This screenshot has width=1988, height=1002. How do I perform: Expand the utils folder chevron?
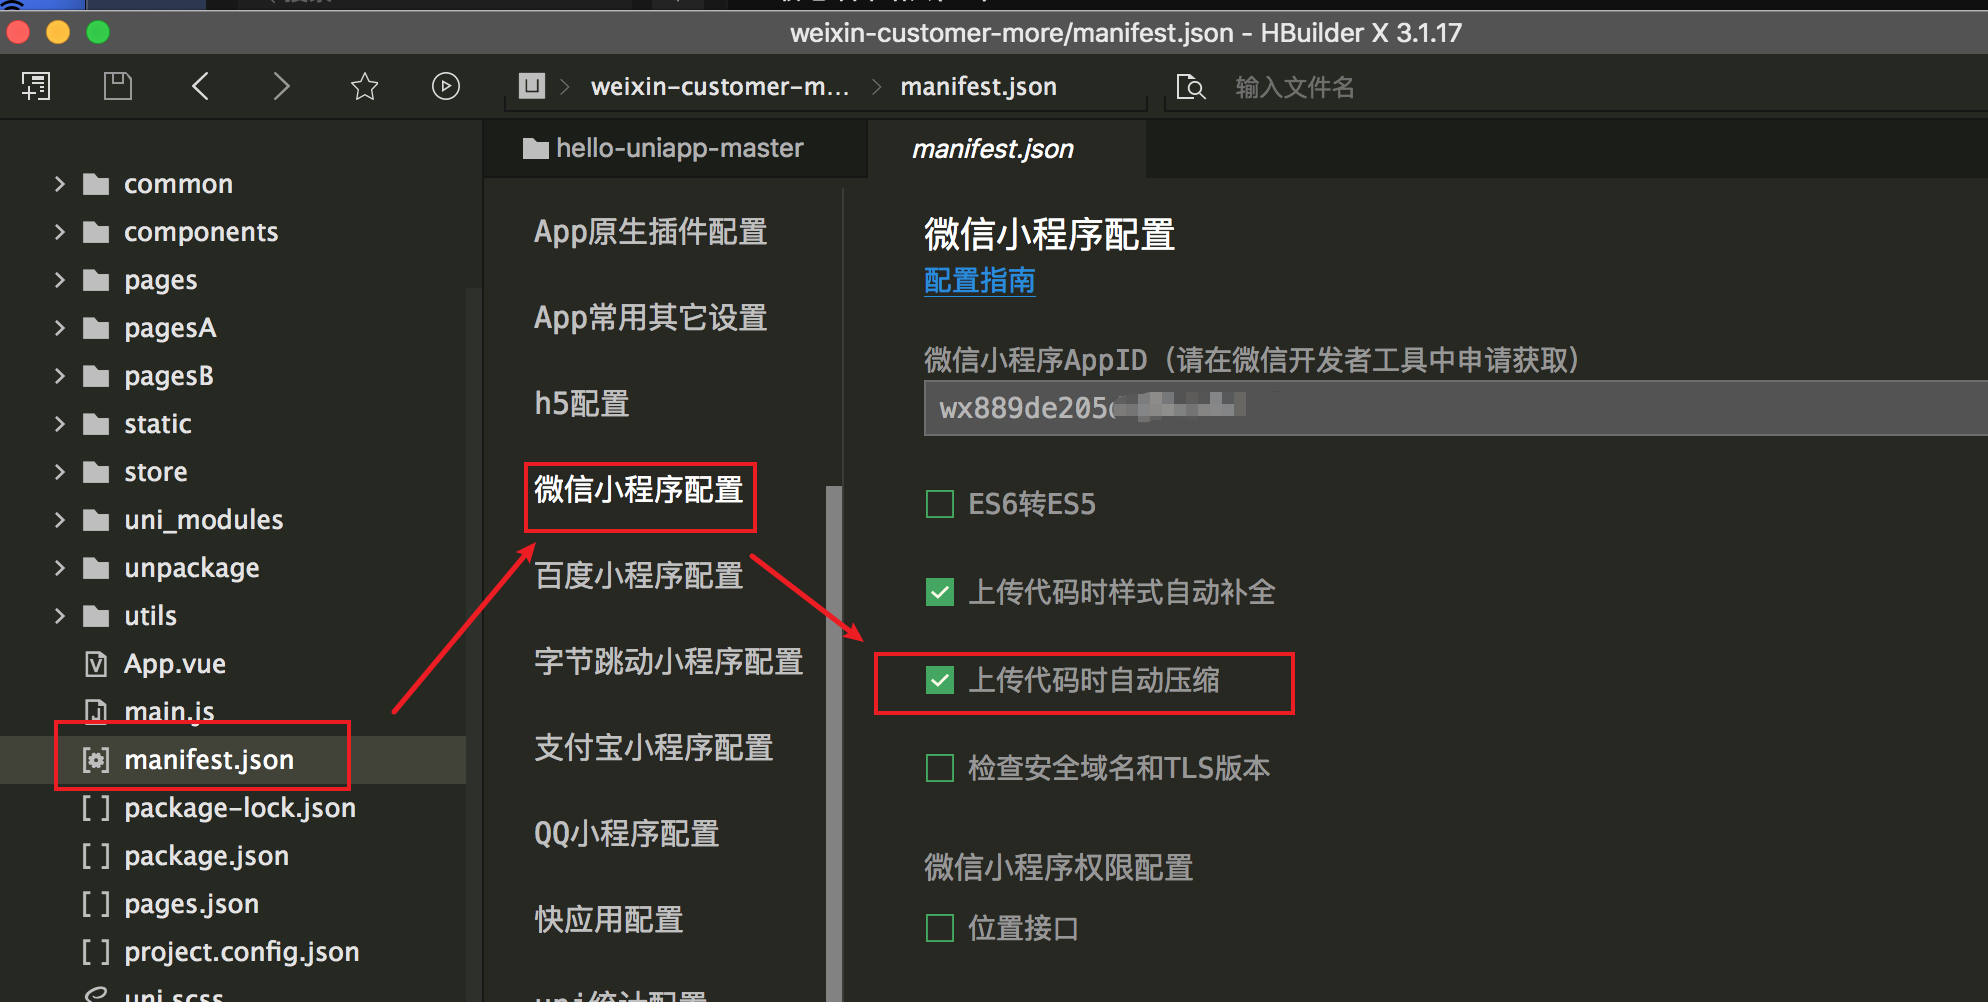tap(59, 616)
